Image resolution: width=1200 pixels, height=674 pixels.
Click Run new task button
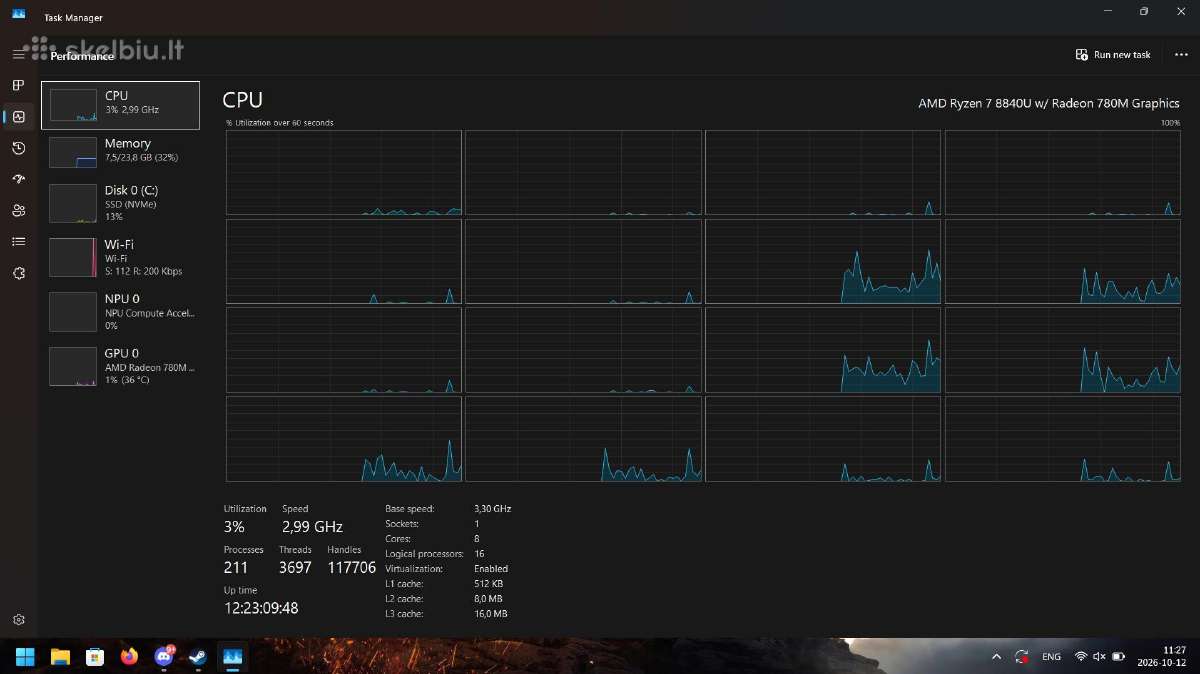pos(1113,55)
